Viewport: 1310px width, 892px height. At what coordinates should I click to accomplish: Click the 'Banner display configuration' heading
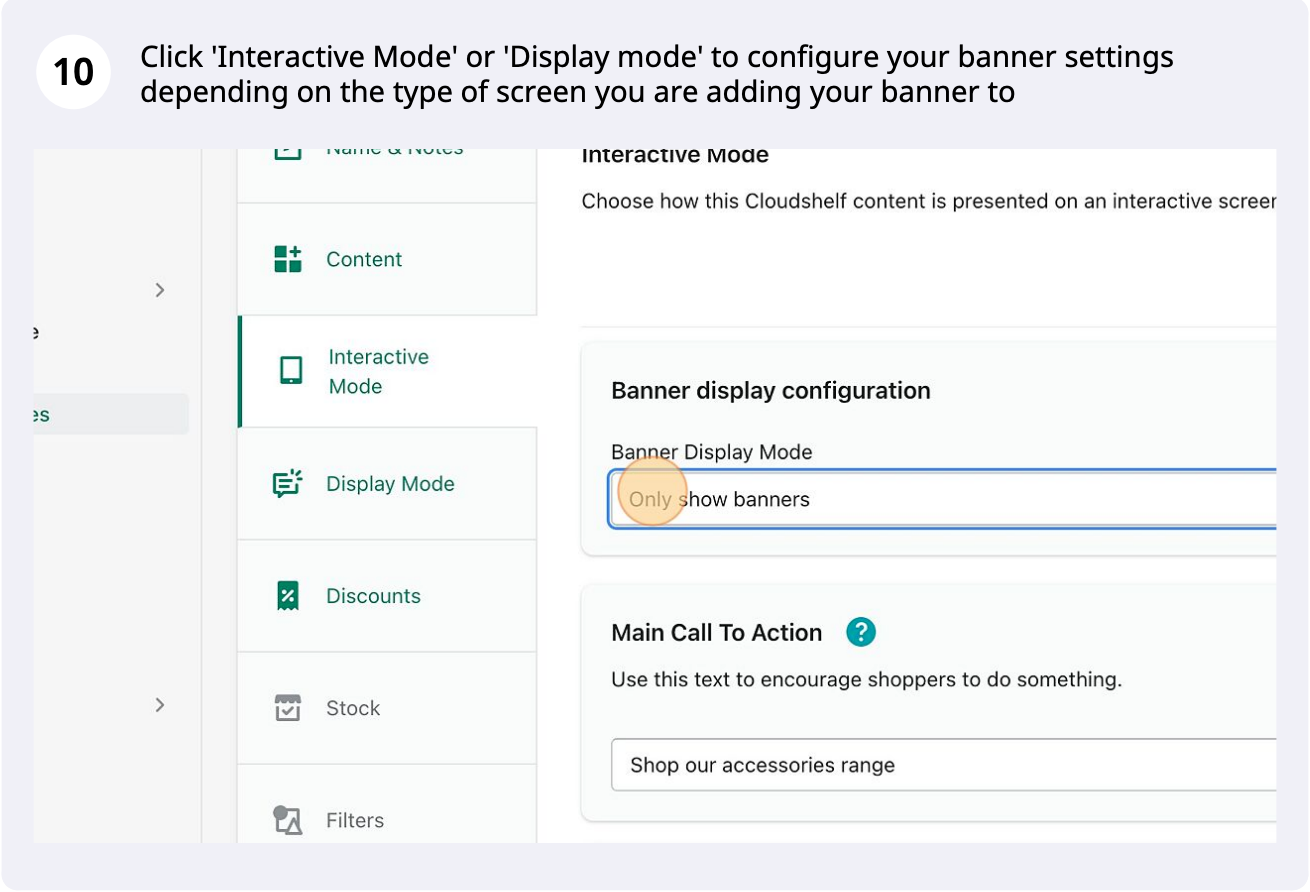pos(771,390)
